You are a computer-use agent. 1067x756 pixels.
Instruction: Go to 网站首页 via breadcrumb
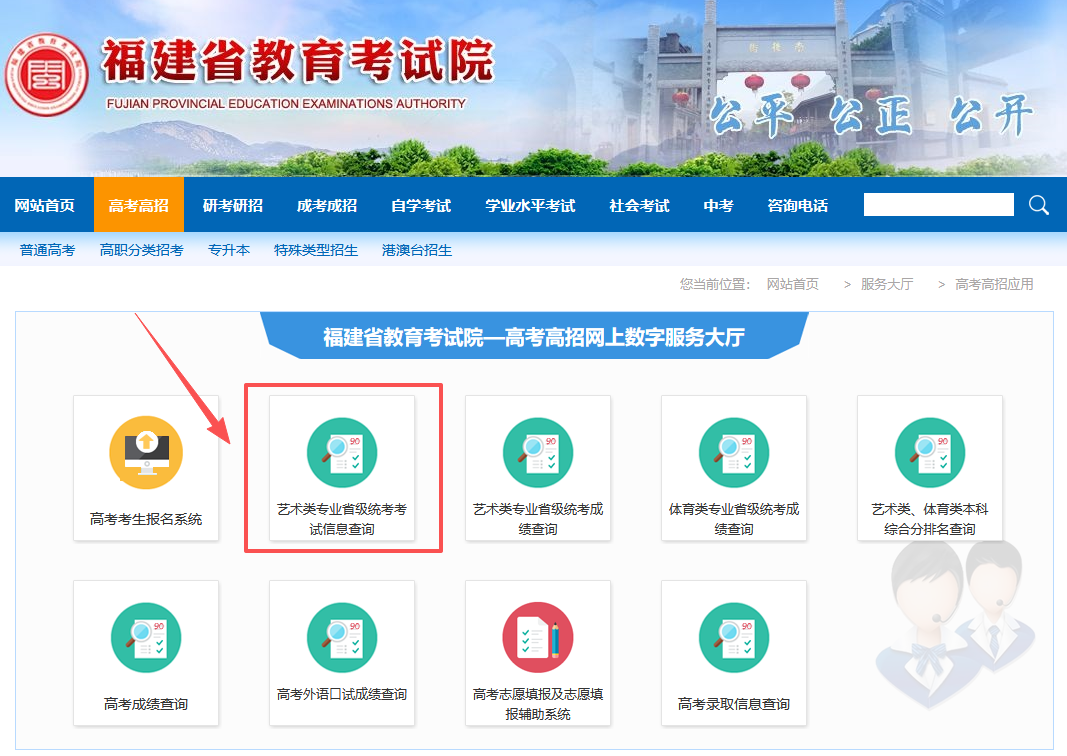792,284
